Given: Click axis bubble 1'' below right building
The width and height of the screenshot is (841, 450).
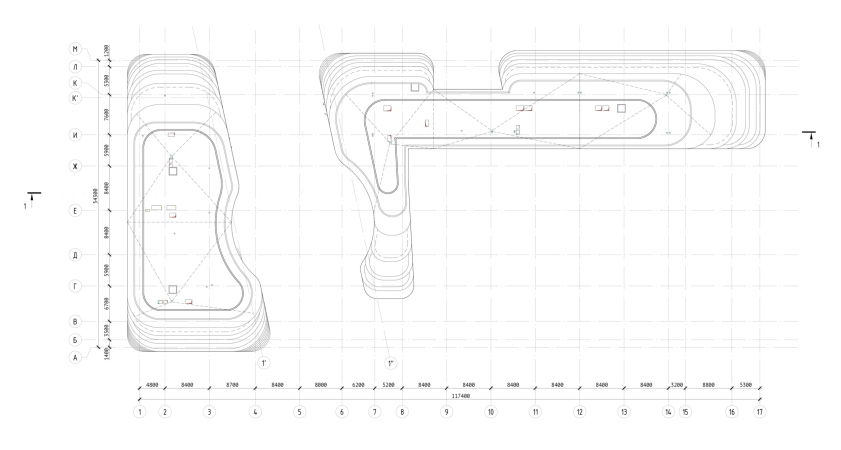Looking at the screenshot, I should click(x=392, y=363).
